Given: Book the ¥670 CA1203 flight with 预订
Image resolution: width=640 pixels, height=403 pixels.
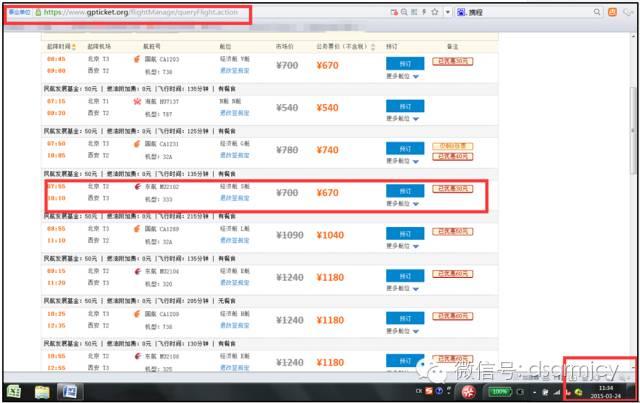Looking at the screenshot, I should click(x=404, y=64).
